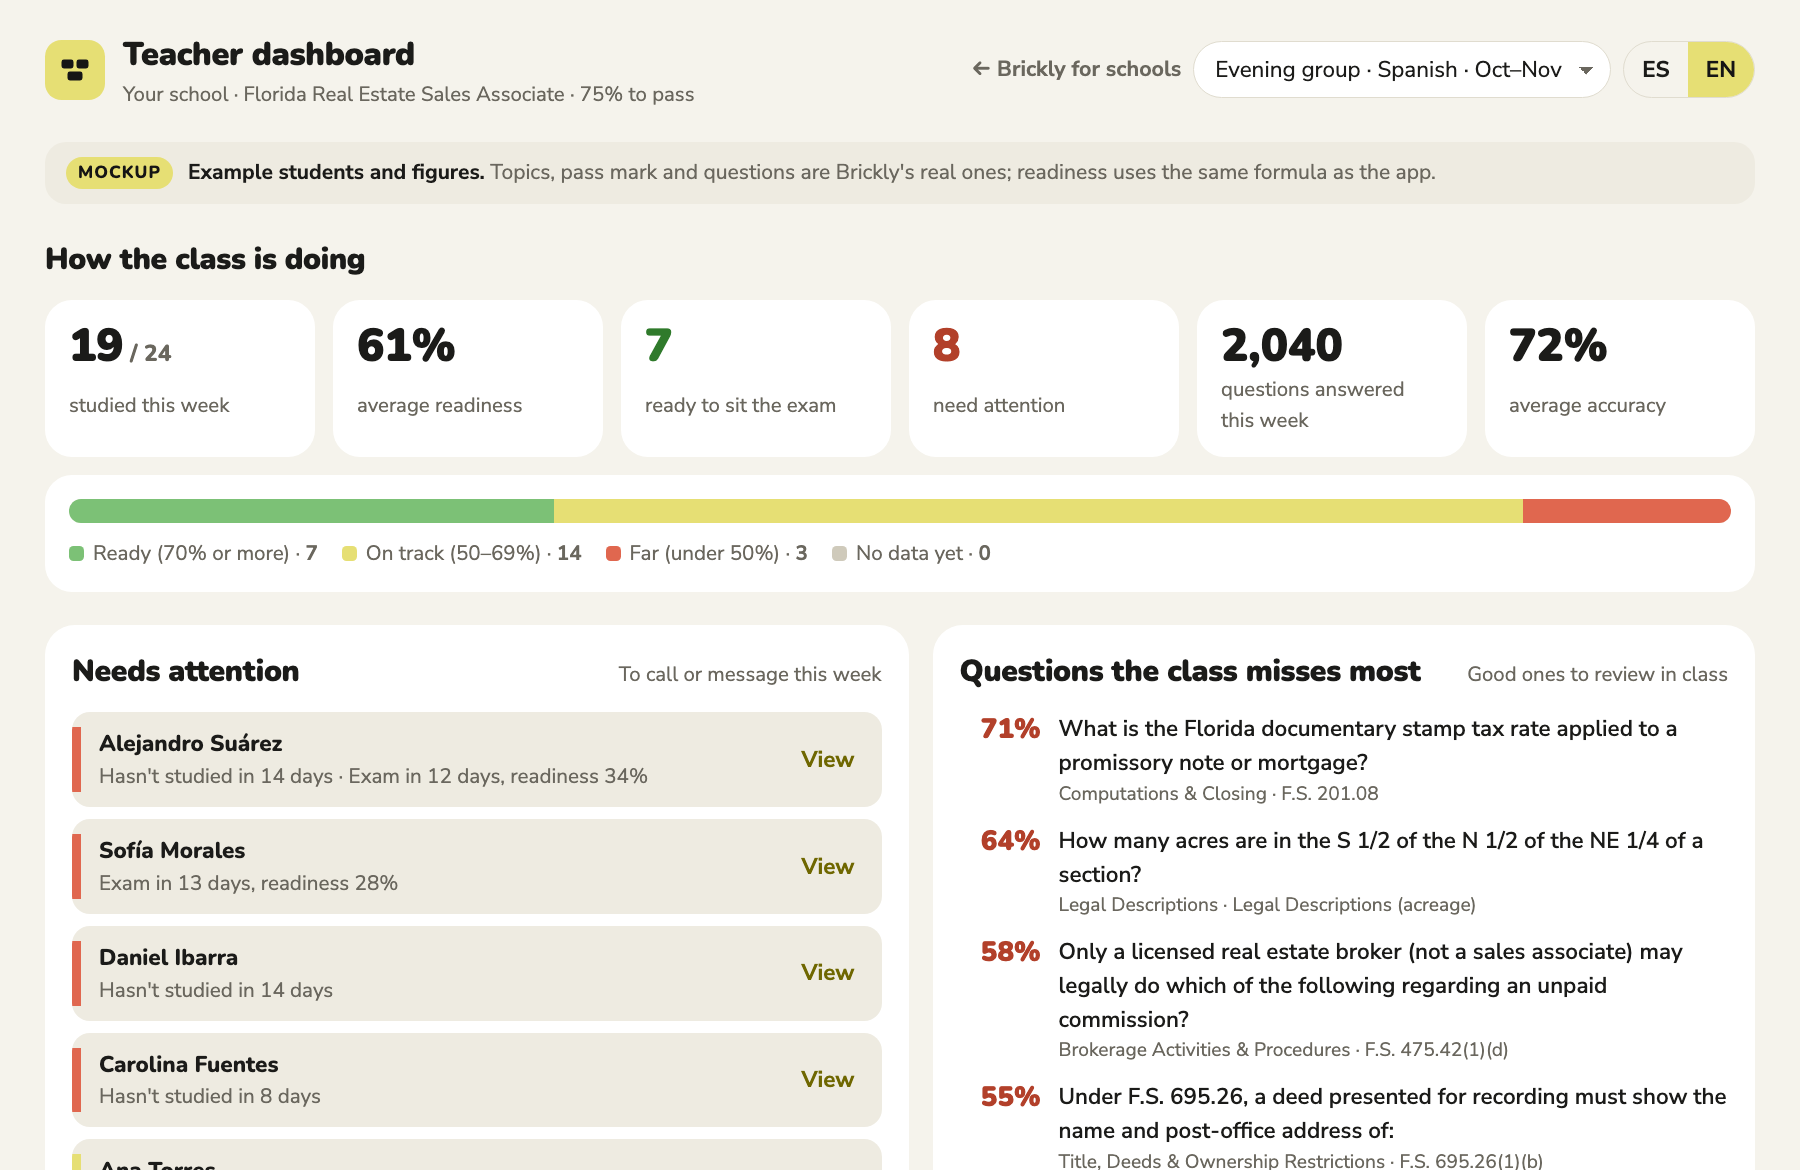
Task: View Carolina Fuentes's details
Action: coord(827,1080)
